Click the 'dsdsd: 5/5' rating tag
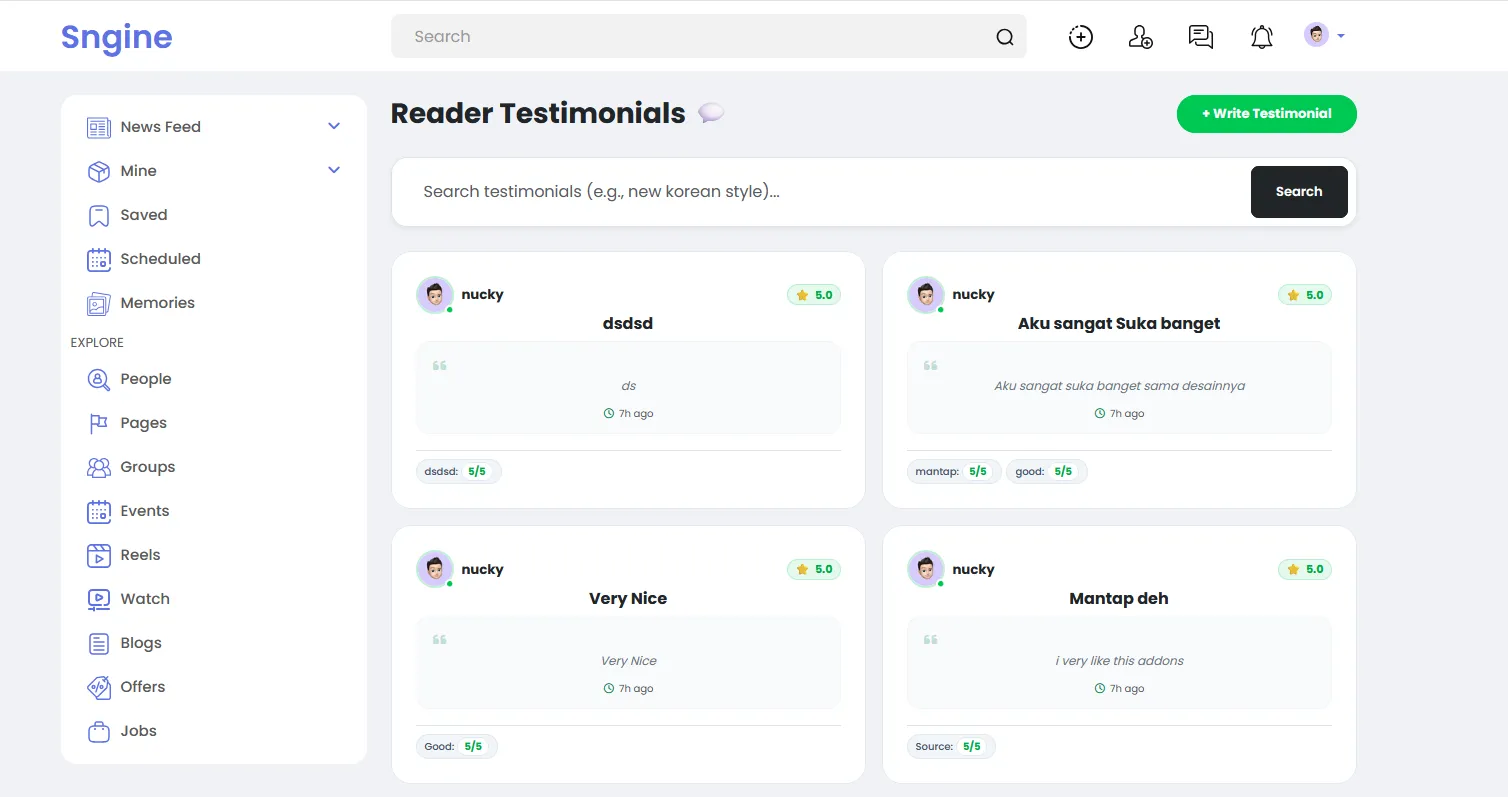This screenshot has height=797, width=1508. [458, 471]
